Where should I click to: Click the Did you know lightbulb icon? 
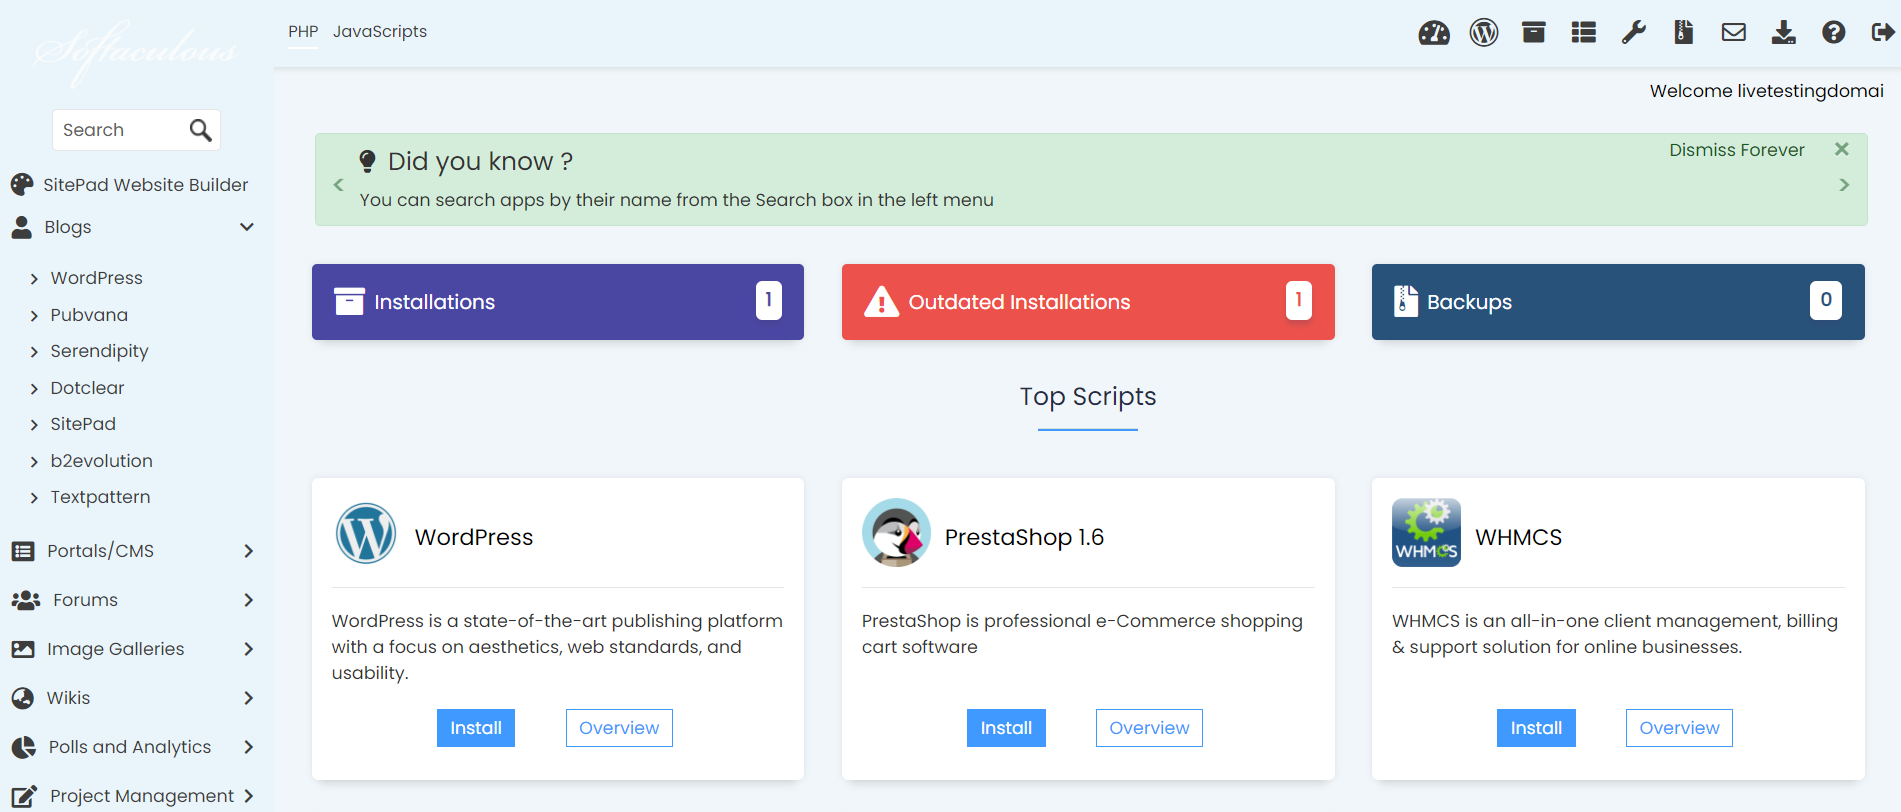pos(367,161)
